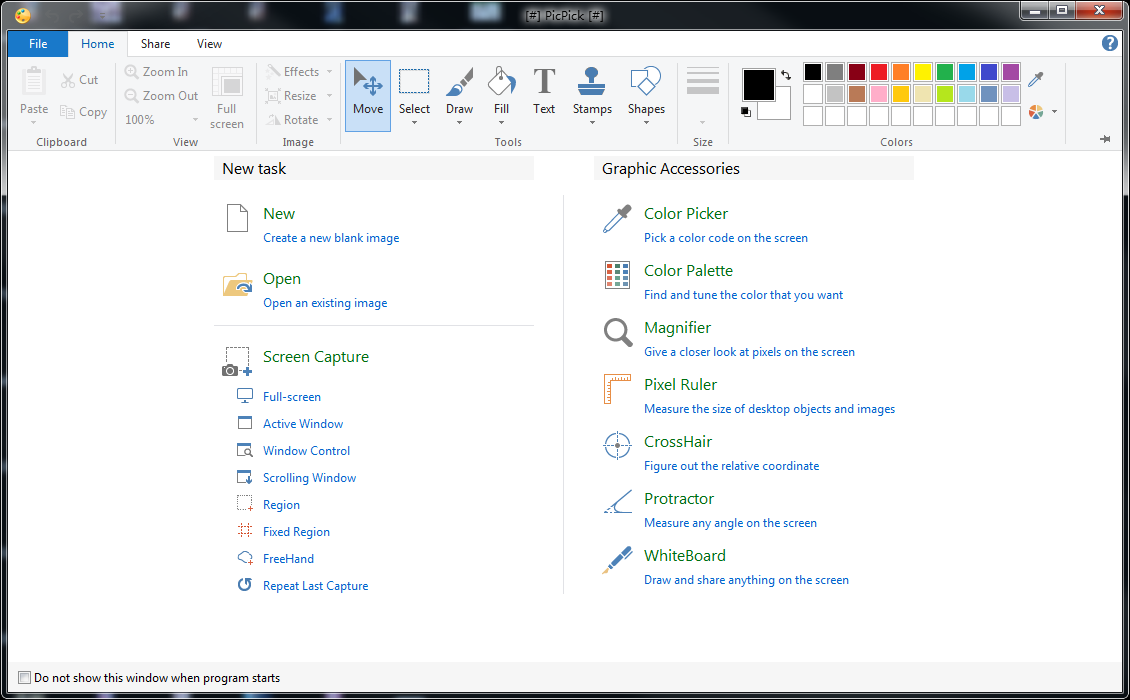The image size is (1130, 700).
Task: Swap foreground and background colors
Action: 786,74
